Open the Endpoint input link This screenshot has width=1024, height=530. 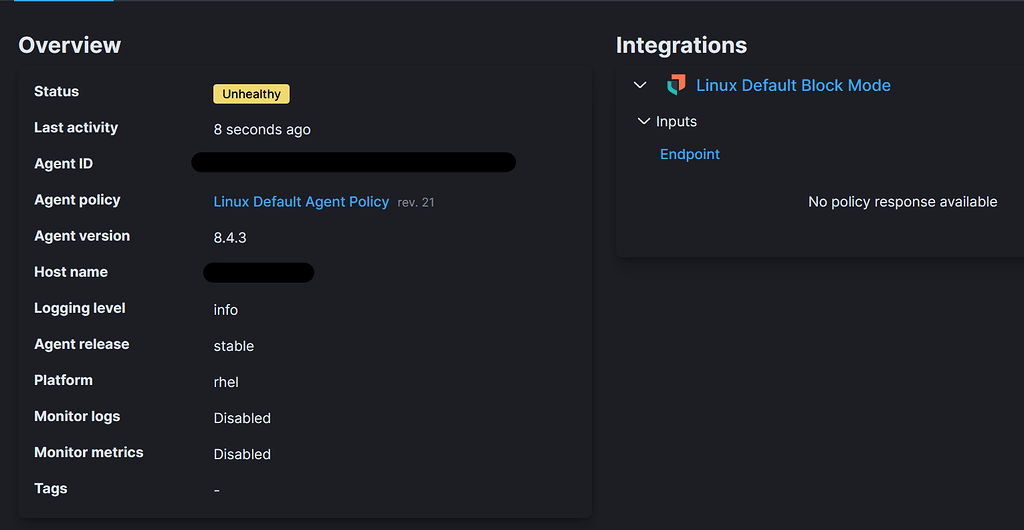coord(690,154)
